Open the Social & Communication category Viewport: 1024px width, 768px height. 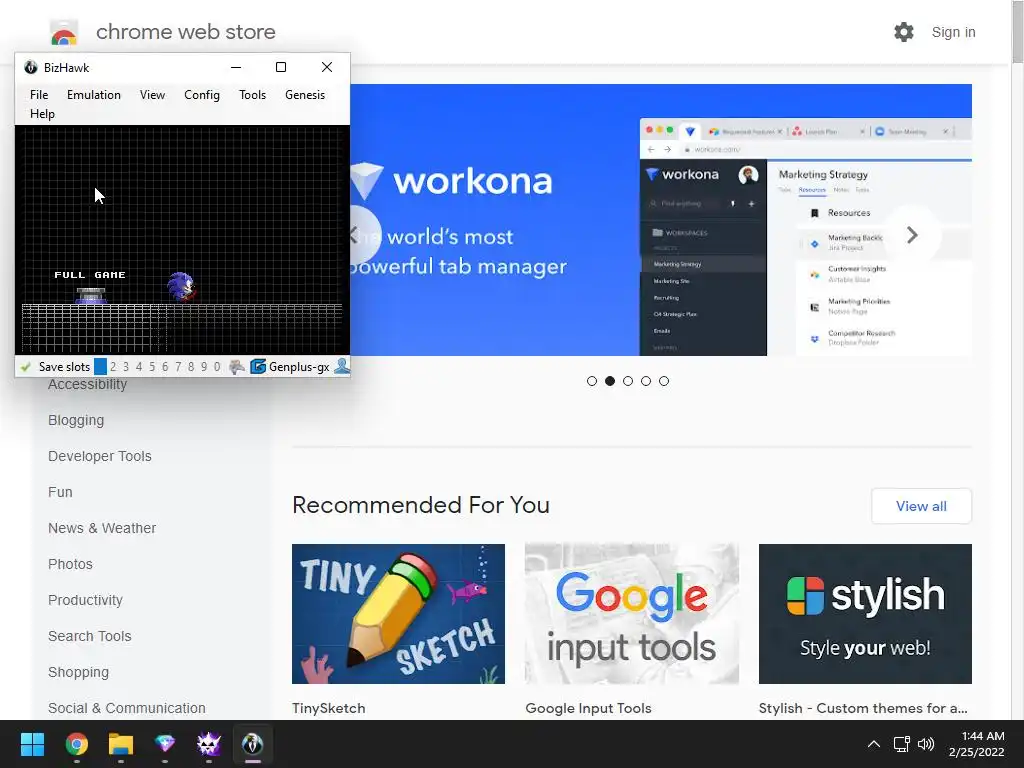(x=127, y=708)
